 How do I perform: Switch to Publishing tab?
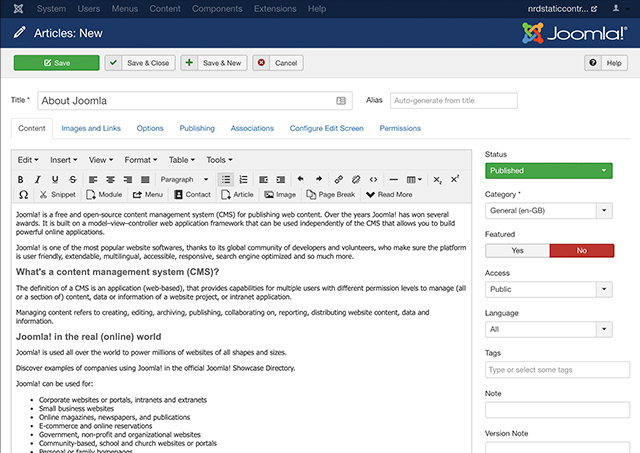coord(197,128)
